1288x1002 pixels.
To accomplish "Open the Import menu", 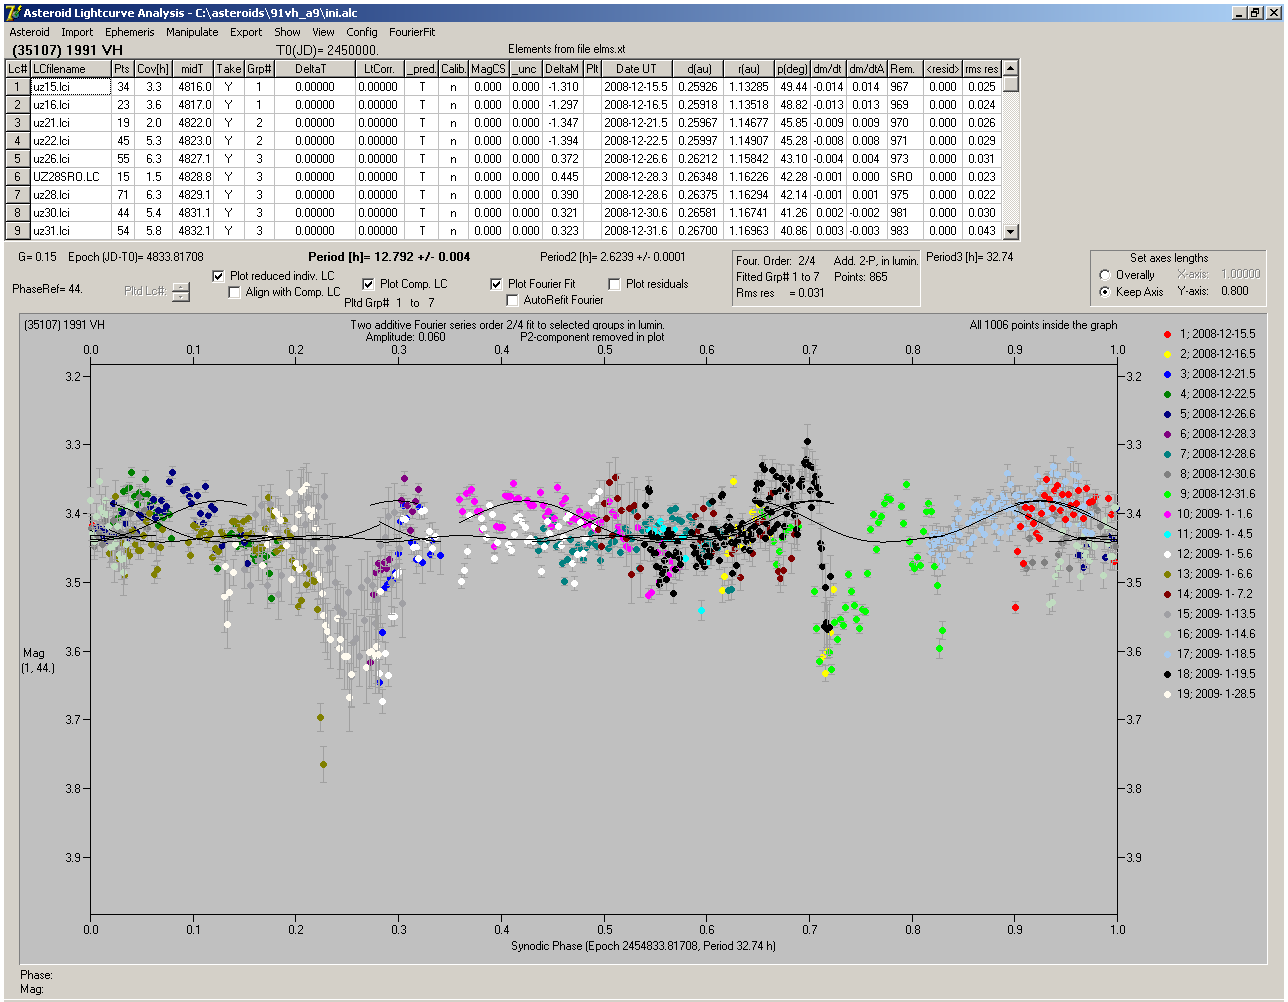I will click(77, 32).
